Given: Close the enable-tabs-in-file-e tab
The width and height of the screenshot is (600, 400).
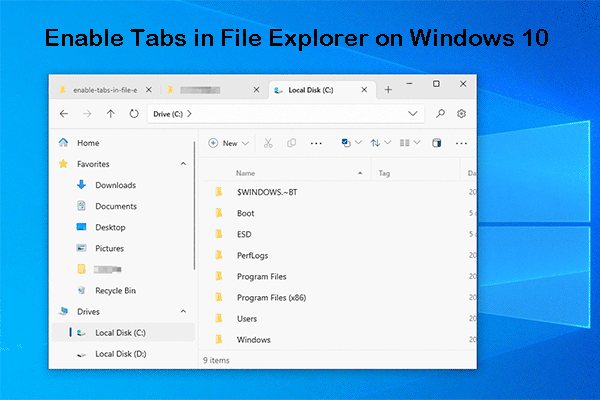Looking at the screenshot, I should pyautogui.click(x=149, y=90).
